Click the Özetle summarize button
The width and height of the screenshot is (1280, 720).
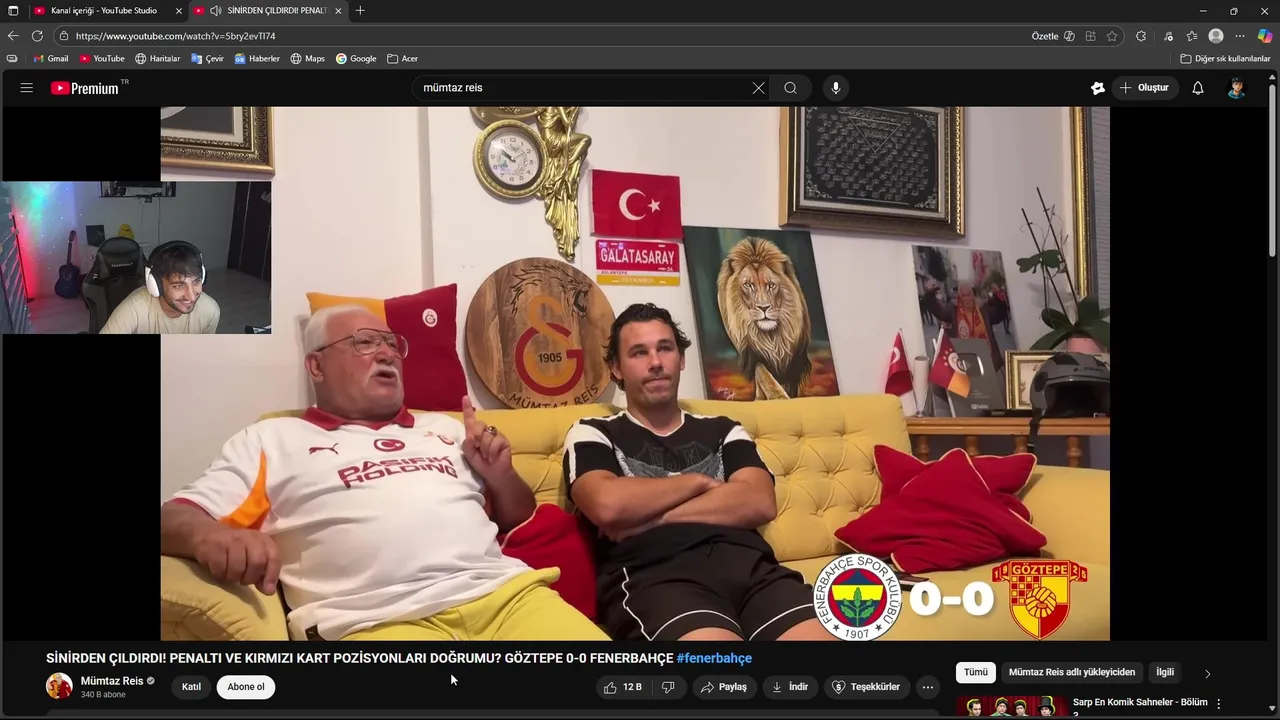click(x=1053, y=36)
